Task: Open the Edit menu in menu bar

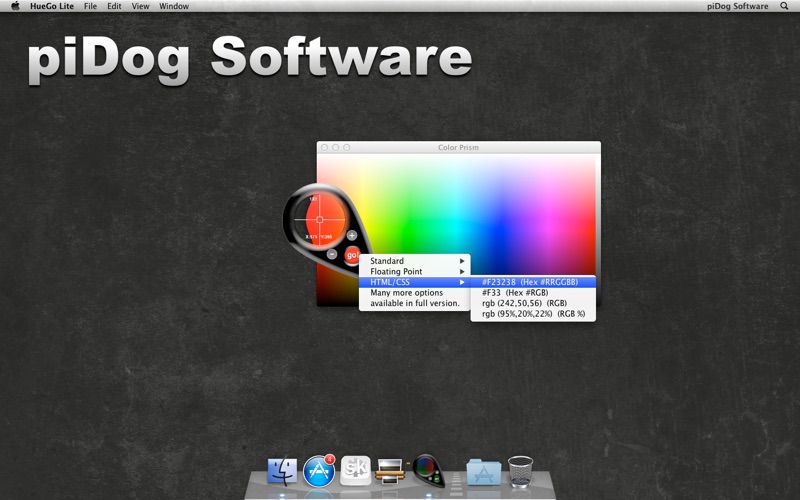Action: [x=114, y=6]
